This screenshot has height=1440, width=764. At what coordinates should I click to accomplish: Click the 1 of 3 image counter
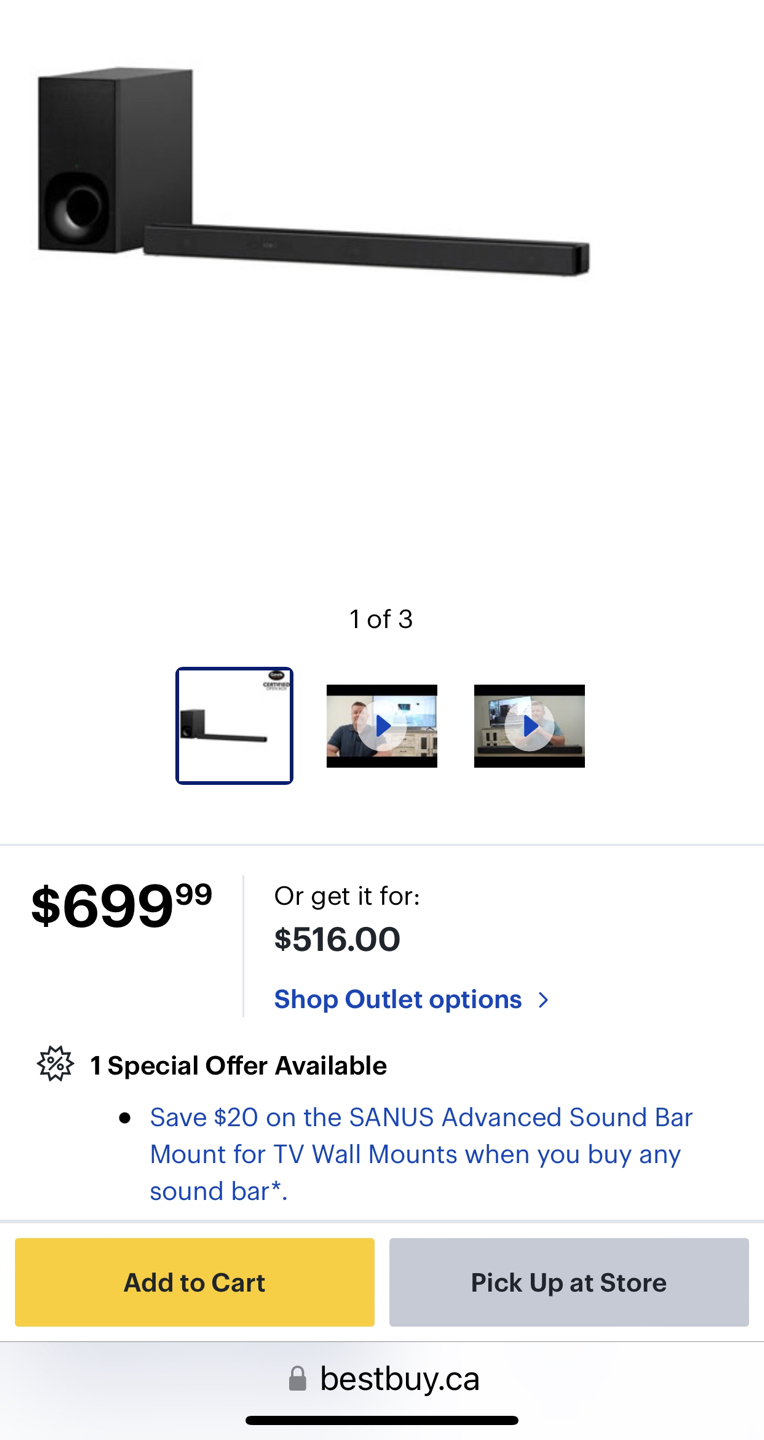point(381,619)
